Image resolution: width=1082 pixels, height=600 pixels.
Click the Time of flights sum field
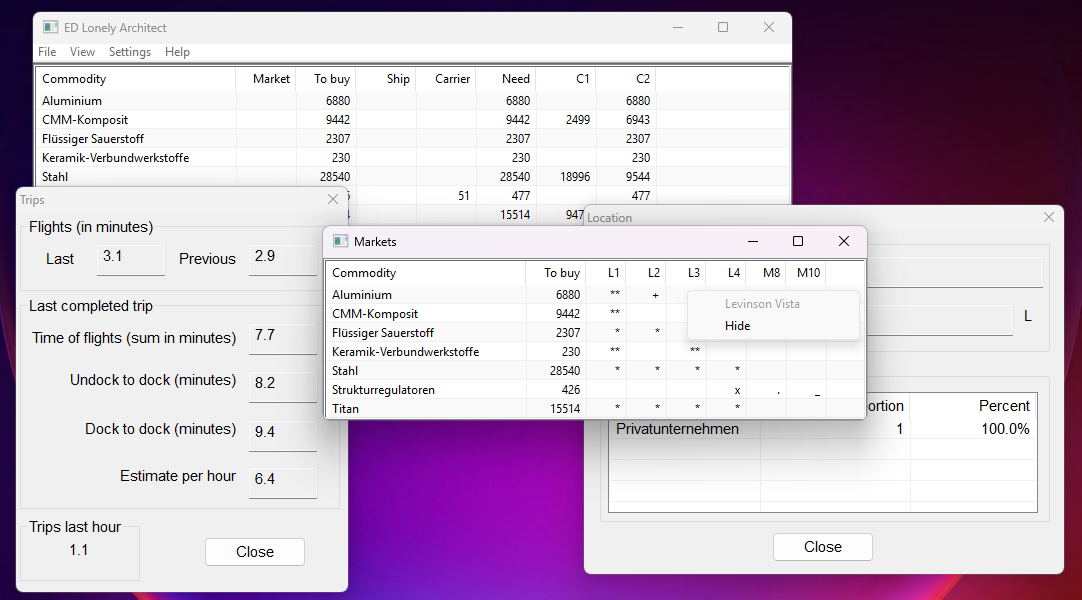[283, 338]
